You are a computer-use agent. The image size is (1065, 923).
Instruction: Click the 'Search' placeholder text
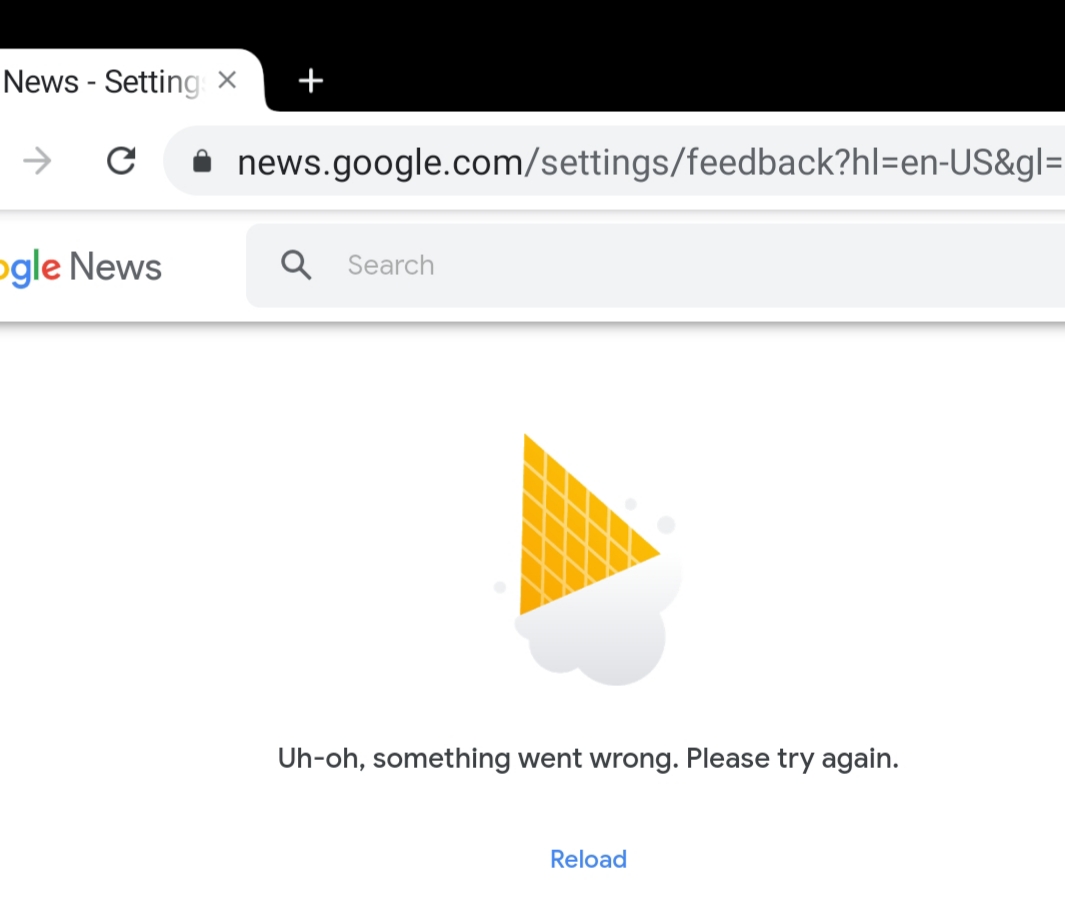click(390, 265)
